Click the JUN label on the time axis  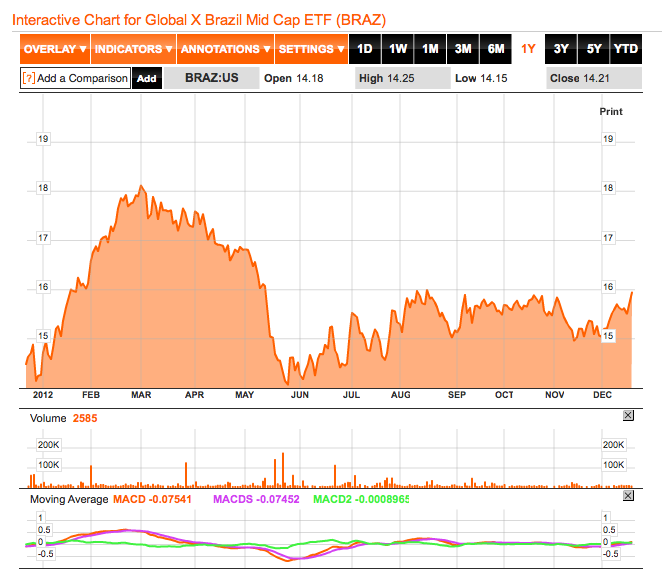pyautogui.click(x=300, y=395)
